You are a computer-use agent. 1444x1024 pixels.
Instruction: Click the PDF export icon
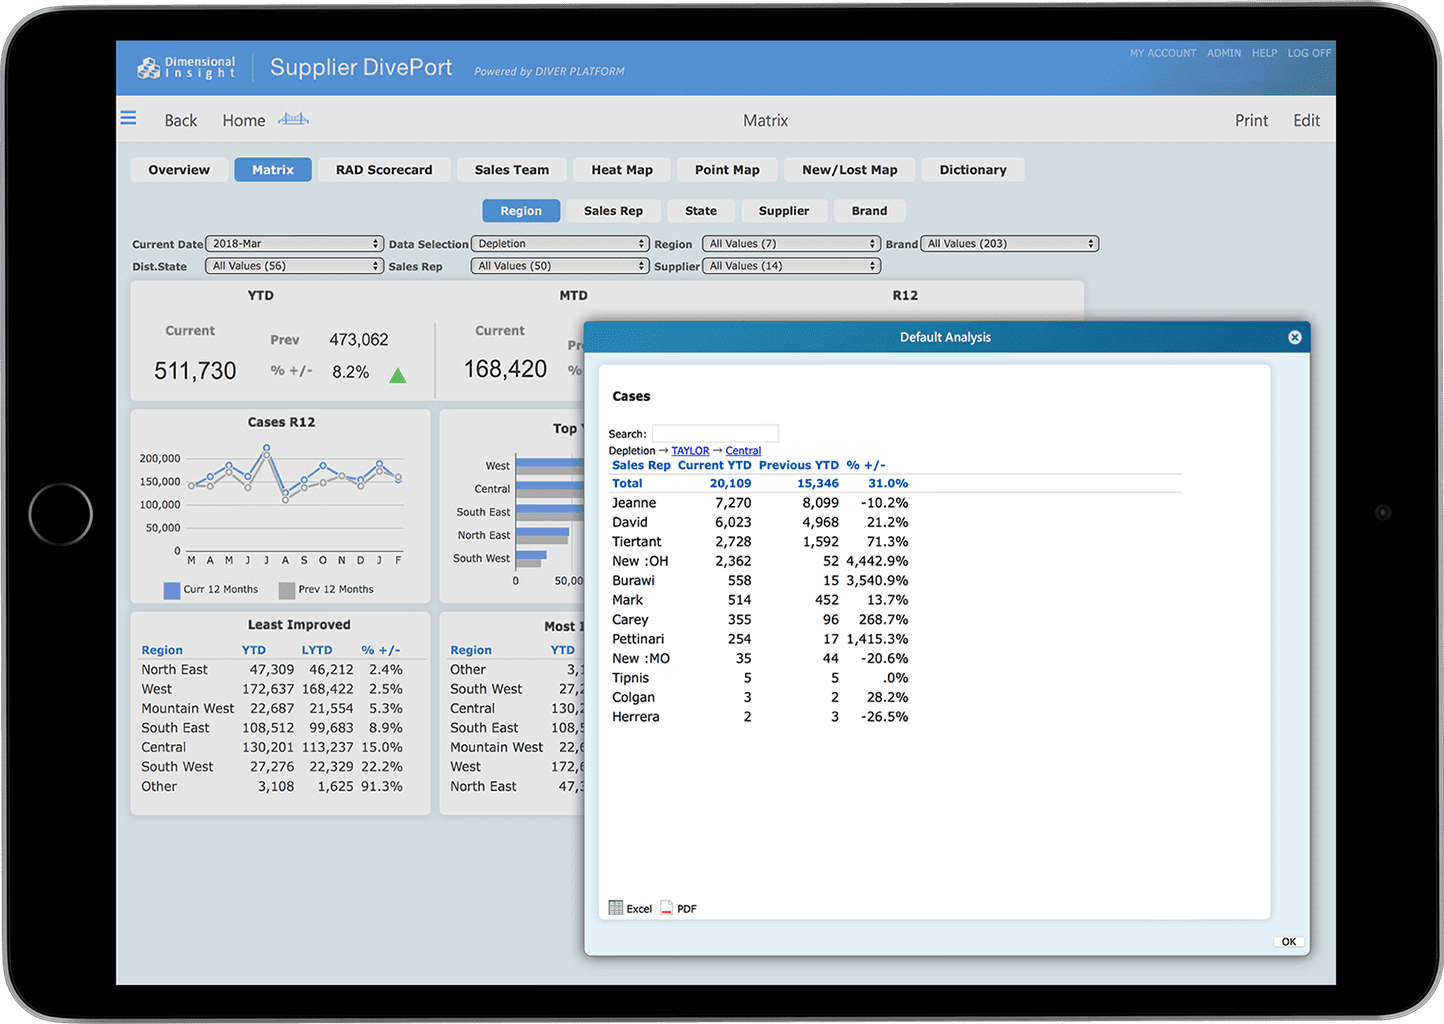pos(666,908)
